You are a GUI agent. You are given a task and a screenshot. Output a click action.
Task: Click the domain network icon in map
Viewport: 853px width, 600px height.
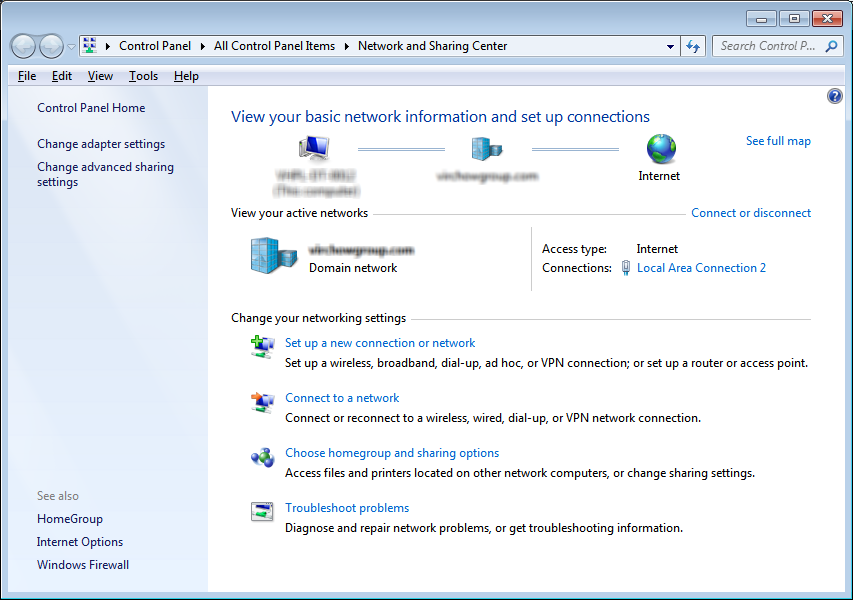(486, 148)
